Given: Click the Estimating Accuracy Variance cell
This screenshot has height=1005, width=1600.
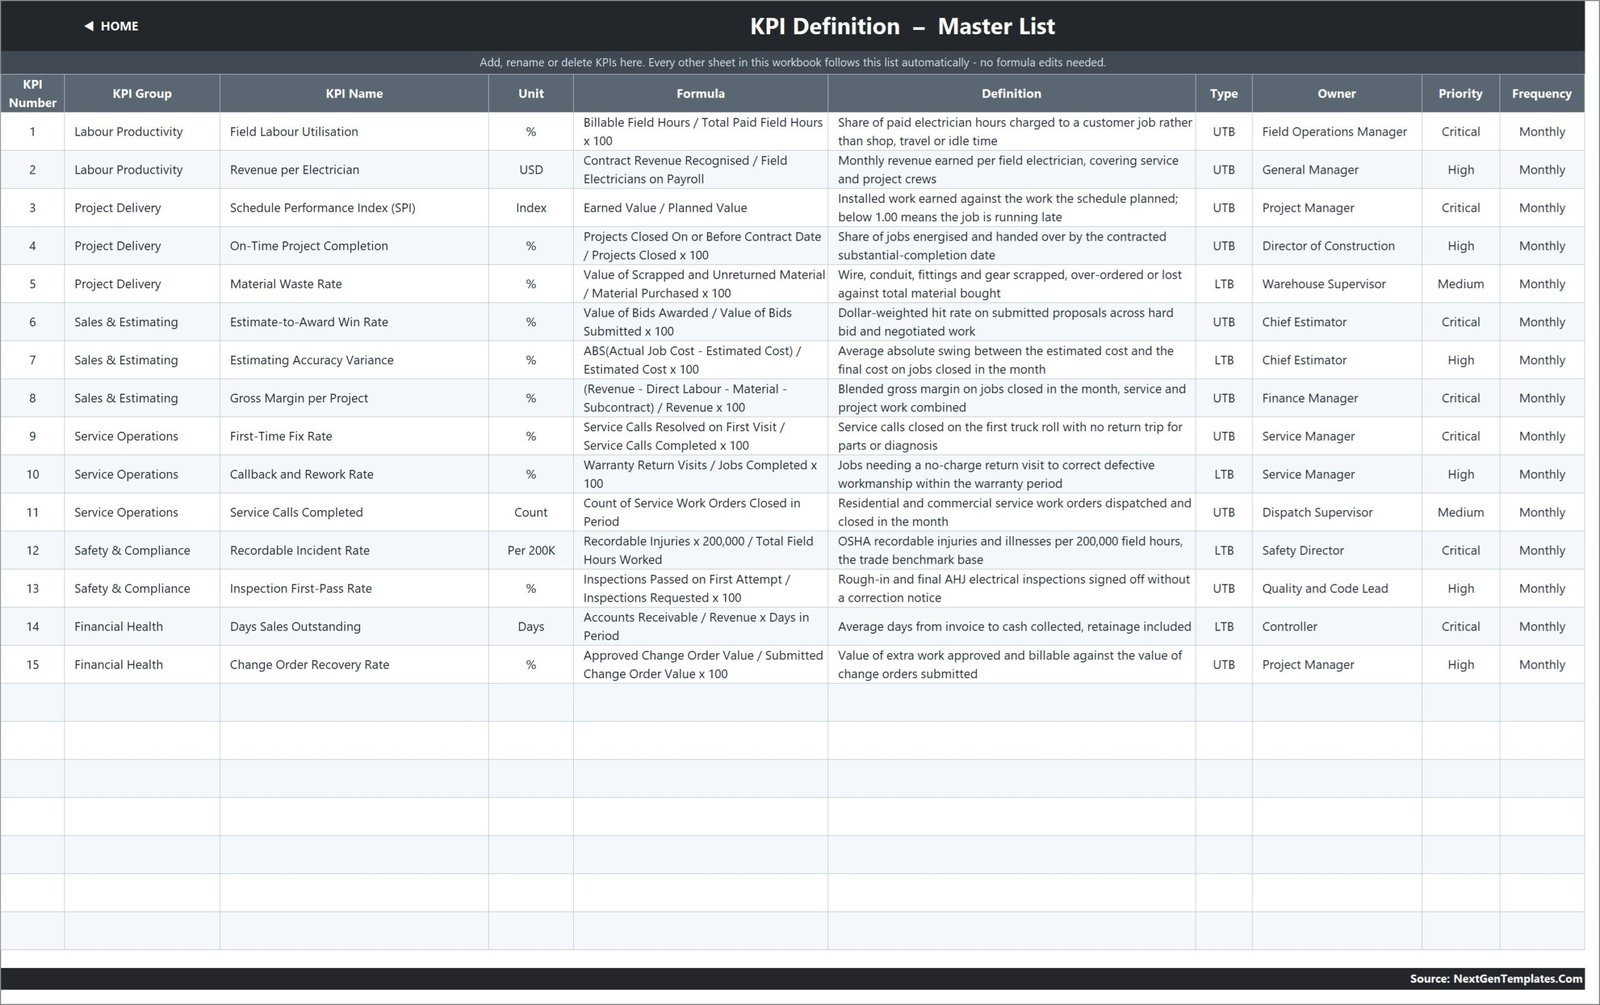Looking at the screenshot, I should [x=354, y=360].
